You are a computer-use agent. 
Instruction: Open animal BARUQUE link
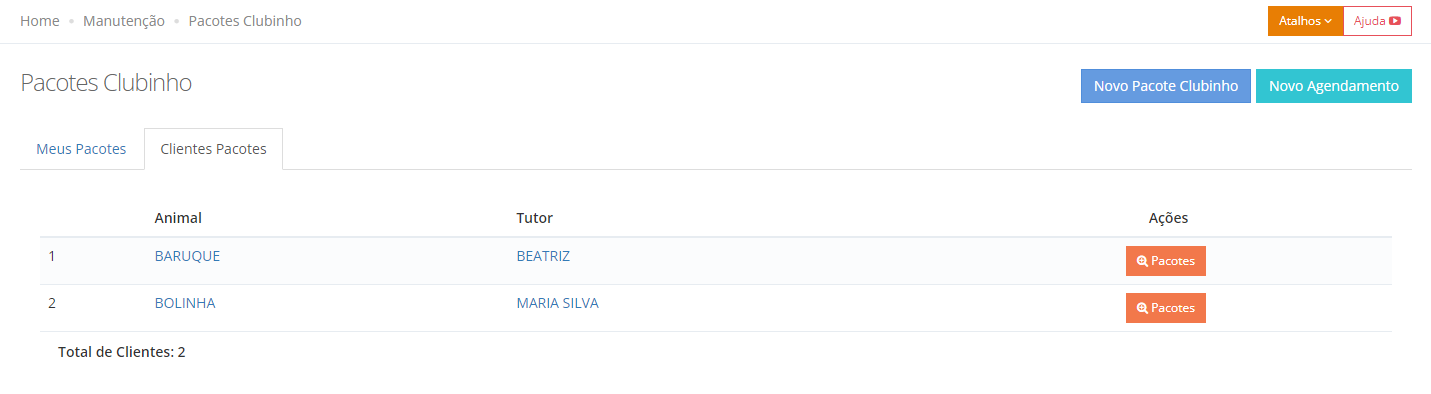187,256
